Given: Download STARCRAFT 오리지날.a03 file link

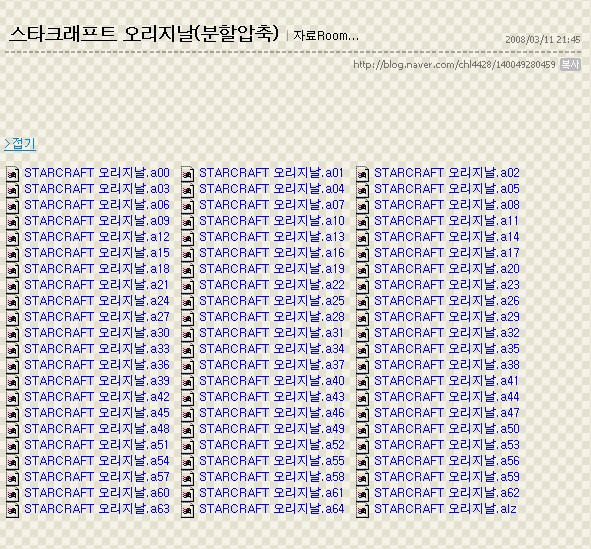Looking at the screenshot, I should [x=97, y=188].
